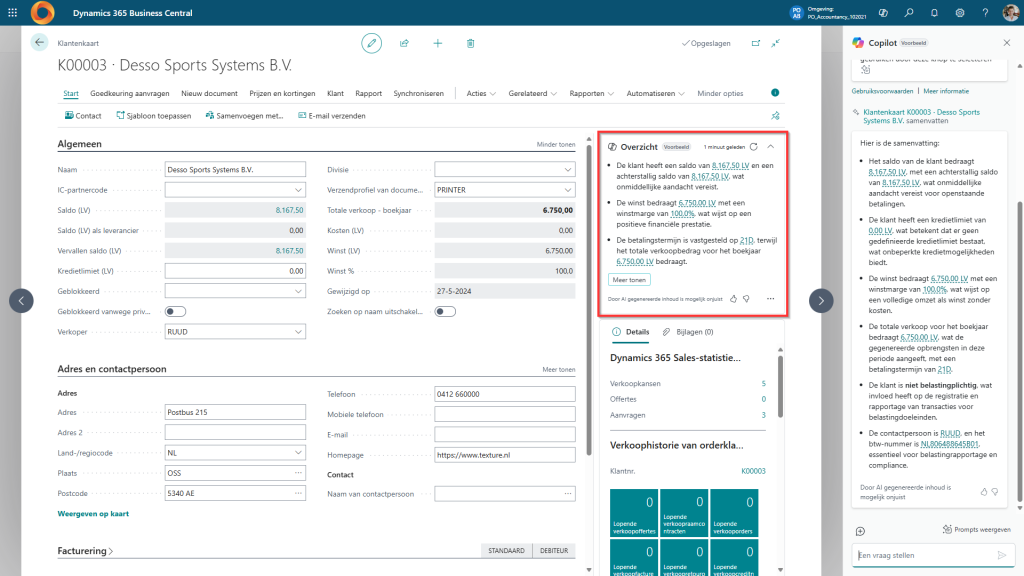
Task: Create a new record with plus icon
Action: coord(438,43)
